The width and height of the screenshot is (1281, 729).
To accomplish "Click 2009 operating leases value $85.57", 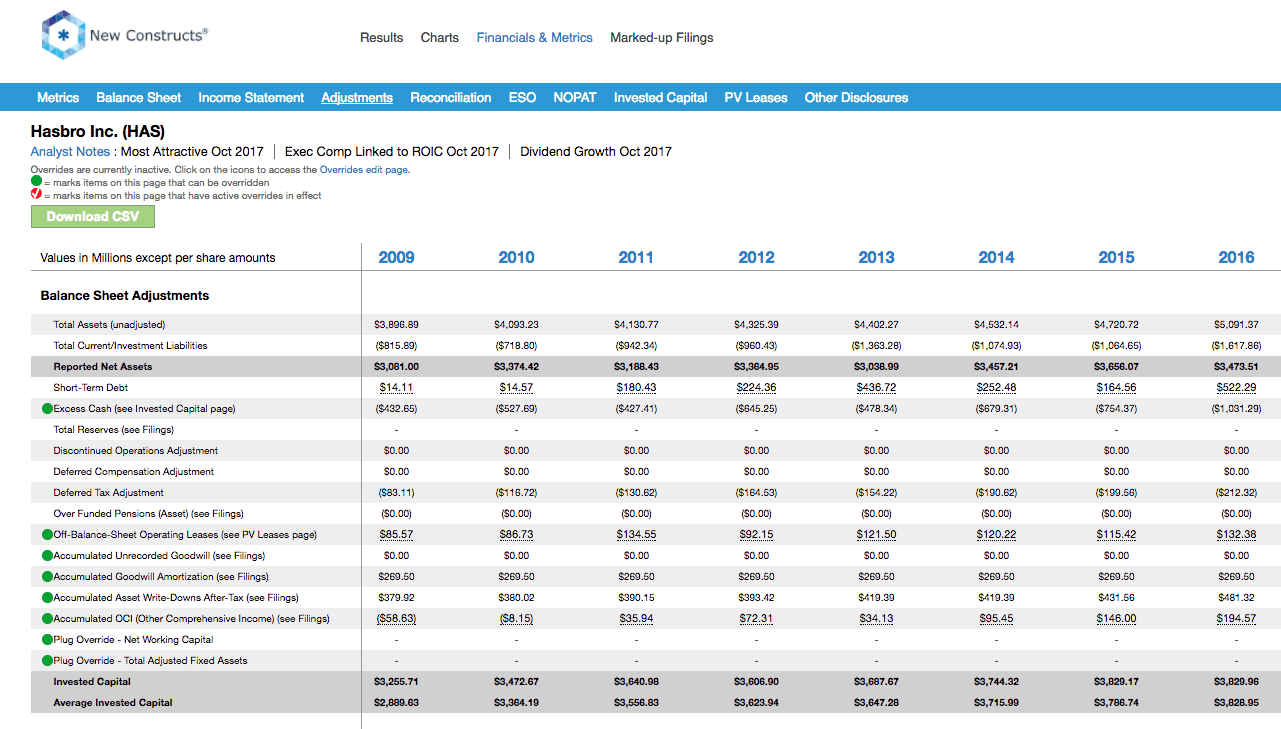I will pos(396,535).
